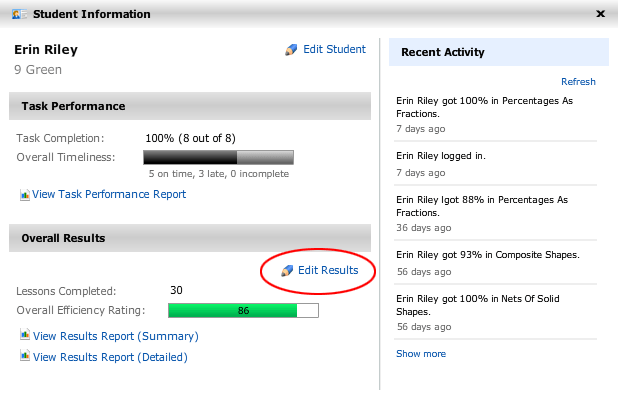The height and width of the screenshot is (399, 618).
Task: Click the pencil icon beside Edit Student
Action: tap(291, 50)
